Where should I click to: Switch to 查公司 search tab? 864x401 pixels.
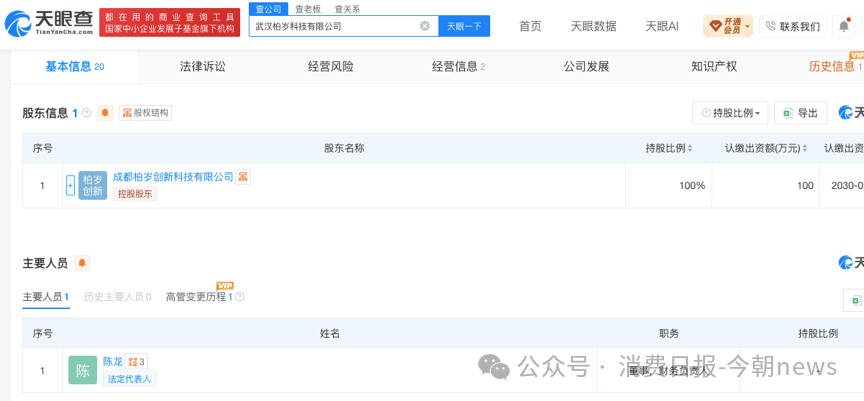[x=268, y=9]
